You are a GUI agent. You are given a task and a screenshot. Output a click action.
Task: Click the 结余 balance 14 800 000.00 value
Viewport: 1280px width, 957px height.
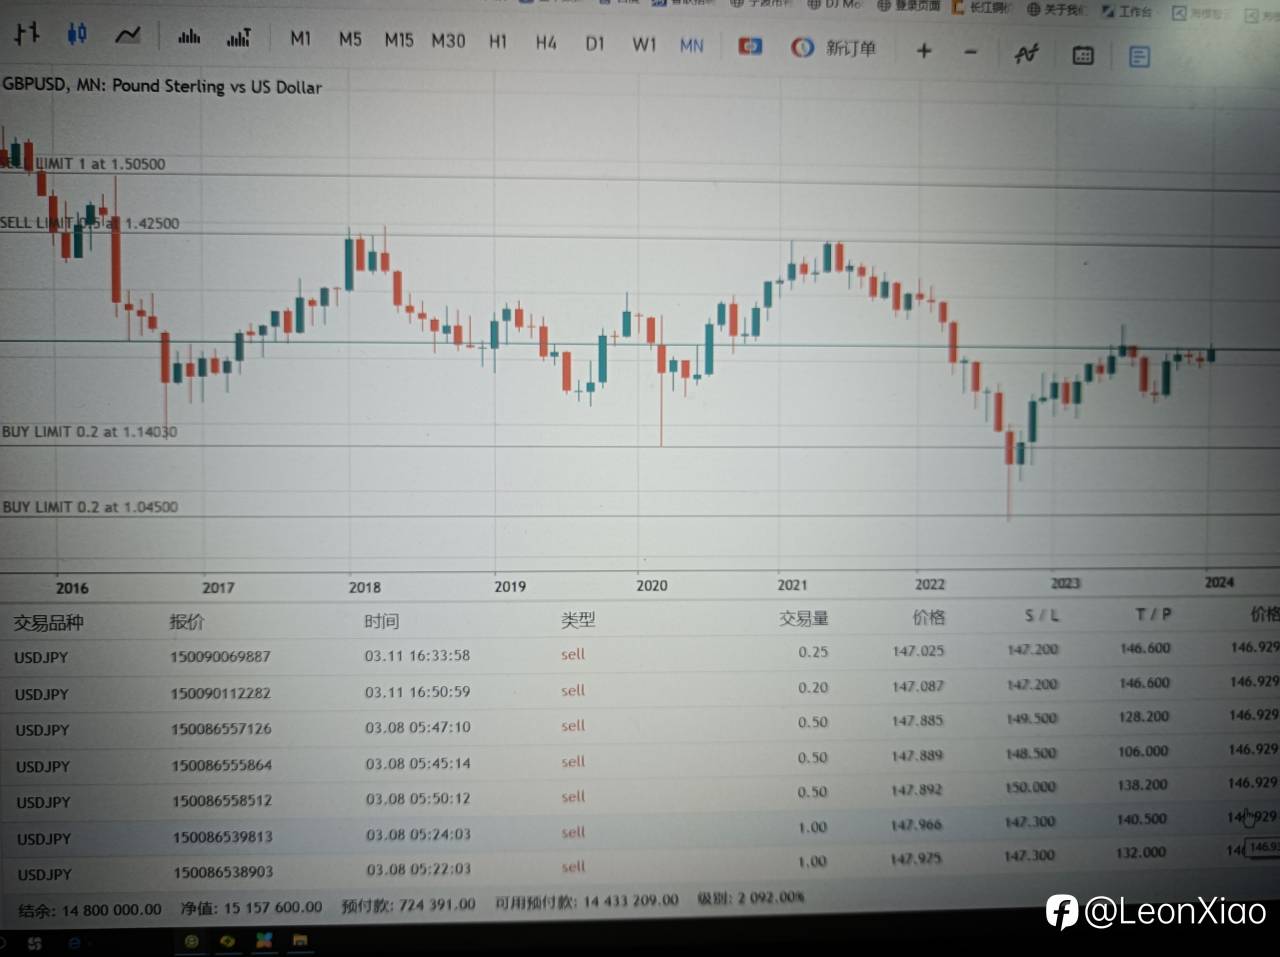(x=111, y=910)
